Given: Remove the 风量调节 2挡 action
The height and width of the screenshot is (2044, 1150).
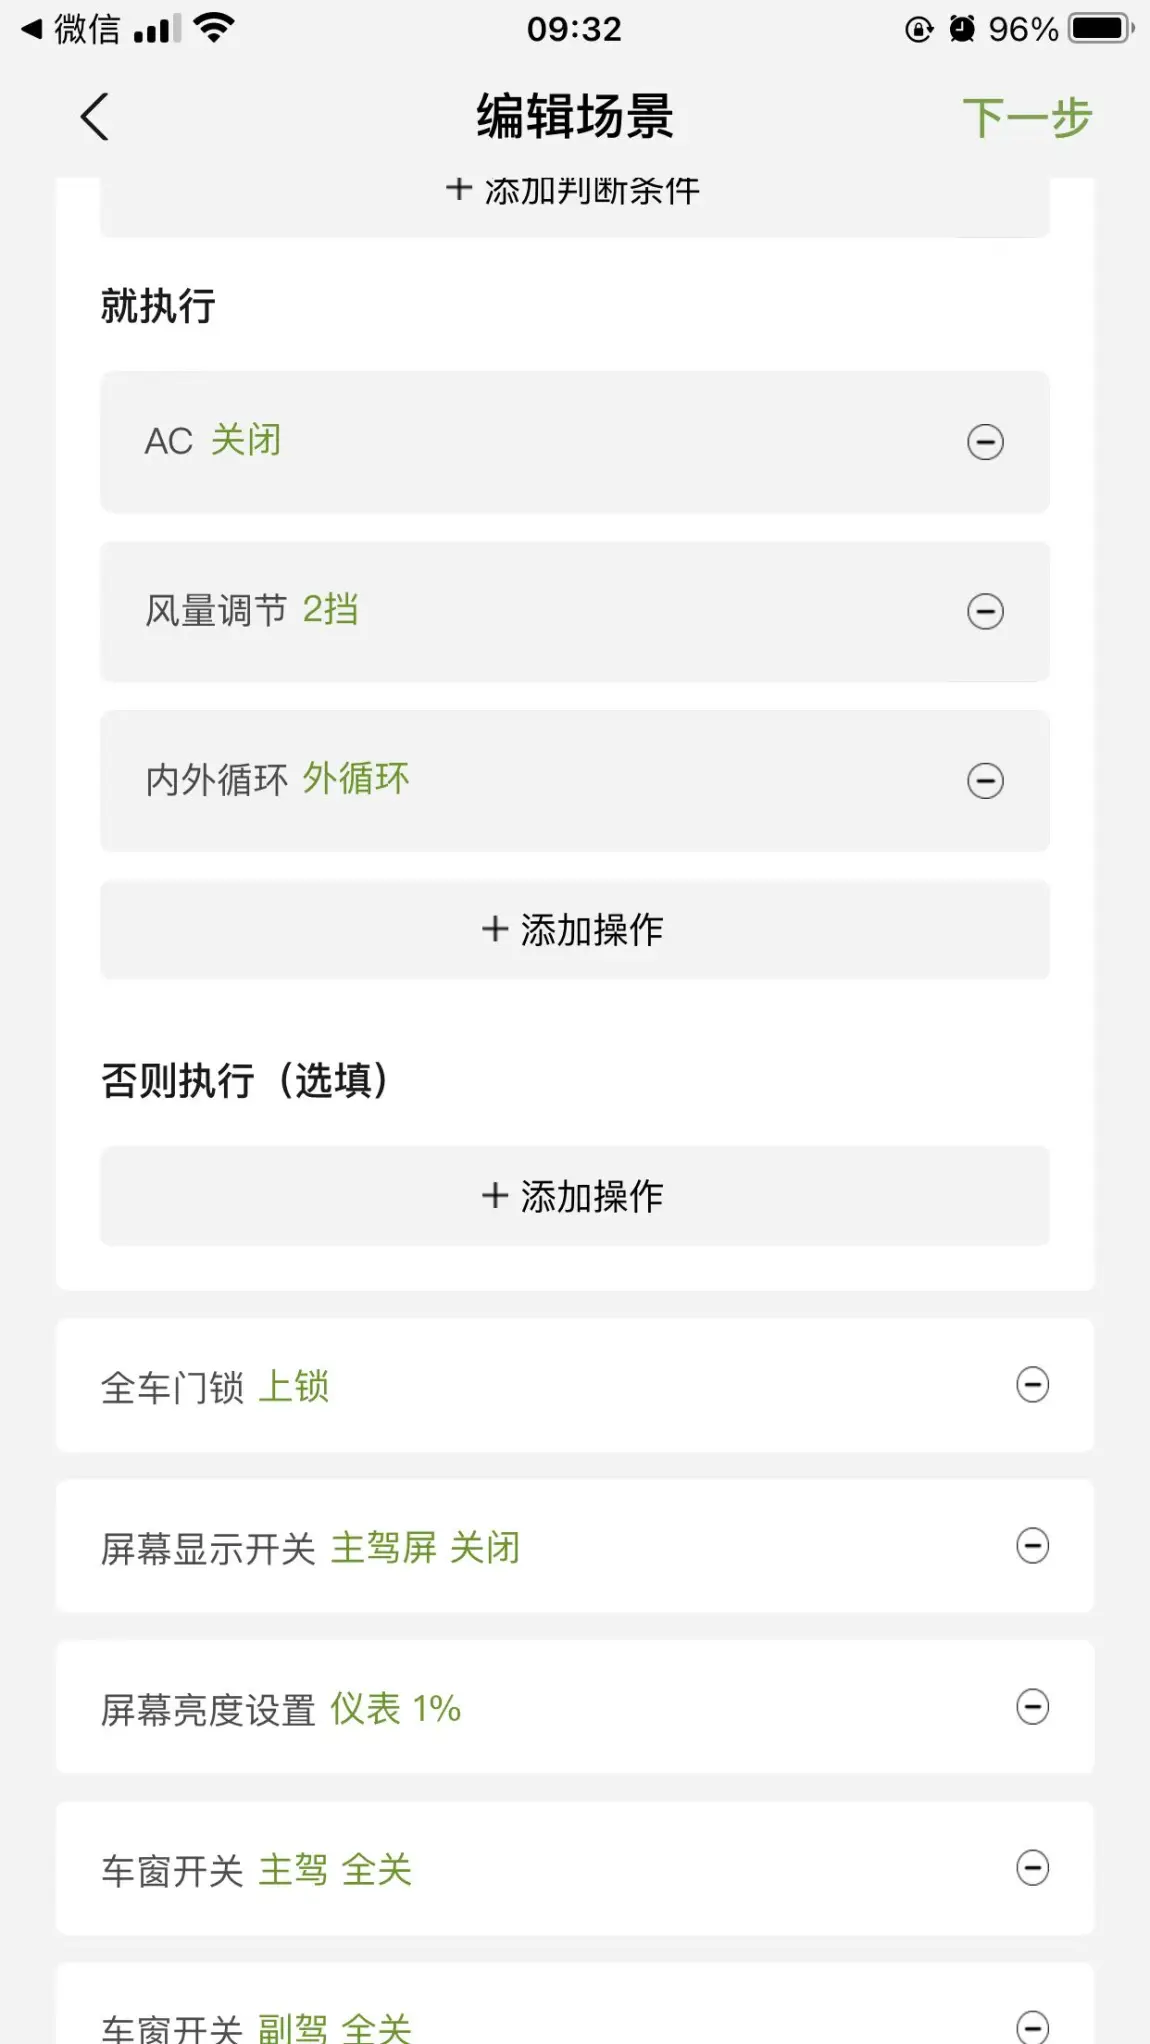Looking at the screenshot, I should click(x=985, y=612).
